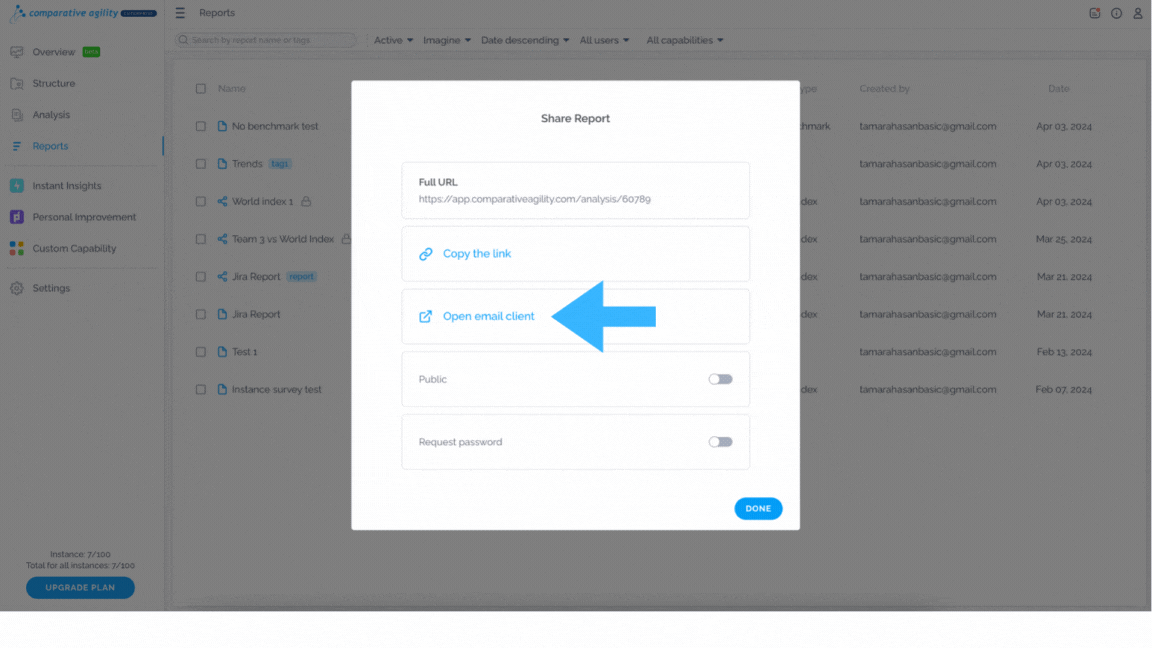The image size is (1152, 648).
Task: Check the Jira Report row tagged report
Action: [x=201, y=277]
